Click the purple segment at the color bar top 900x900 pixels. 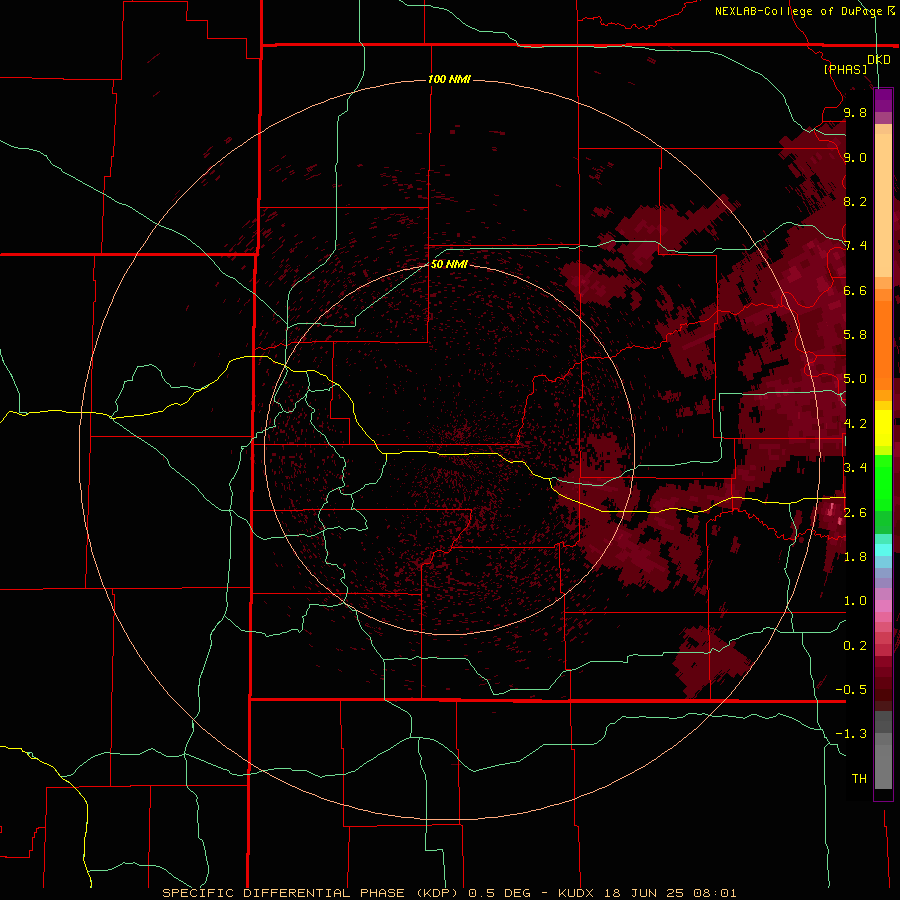pyautogui.click(x=883, y=100)
